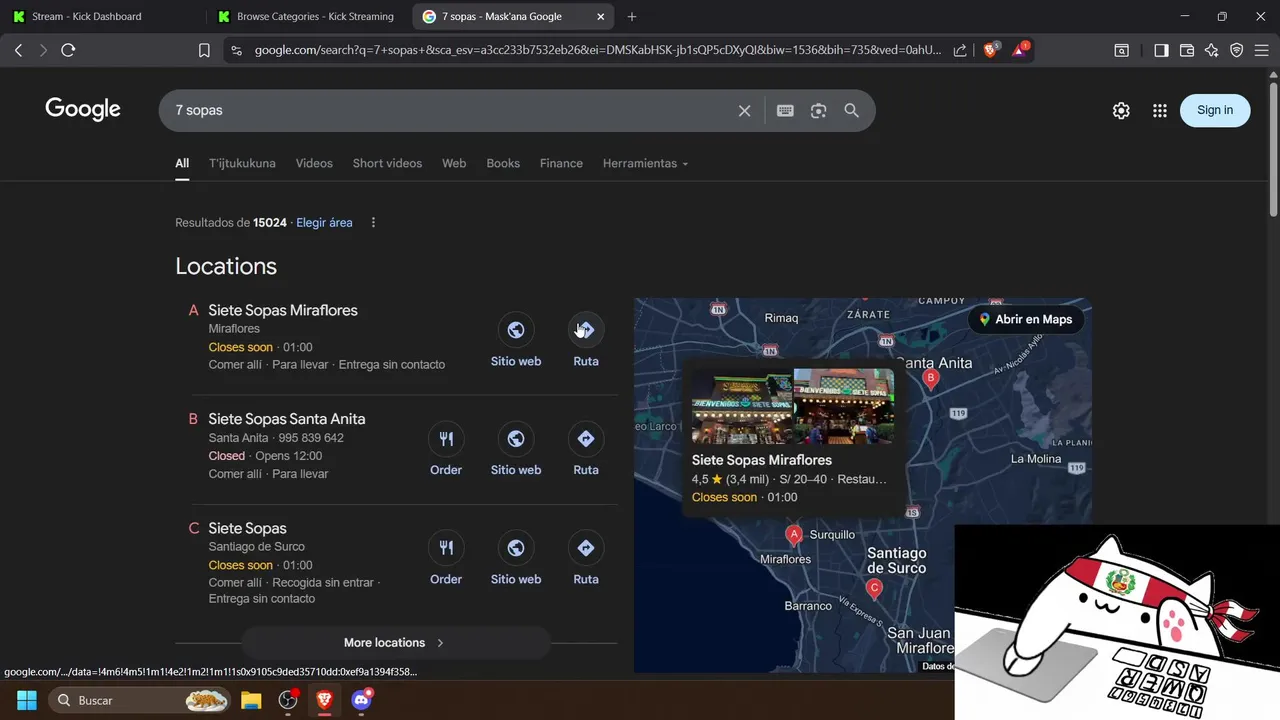
Task: Open the browser hamburger menu
Action: 1263,50
